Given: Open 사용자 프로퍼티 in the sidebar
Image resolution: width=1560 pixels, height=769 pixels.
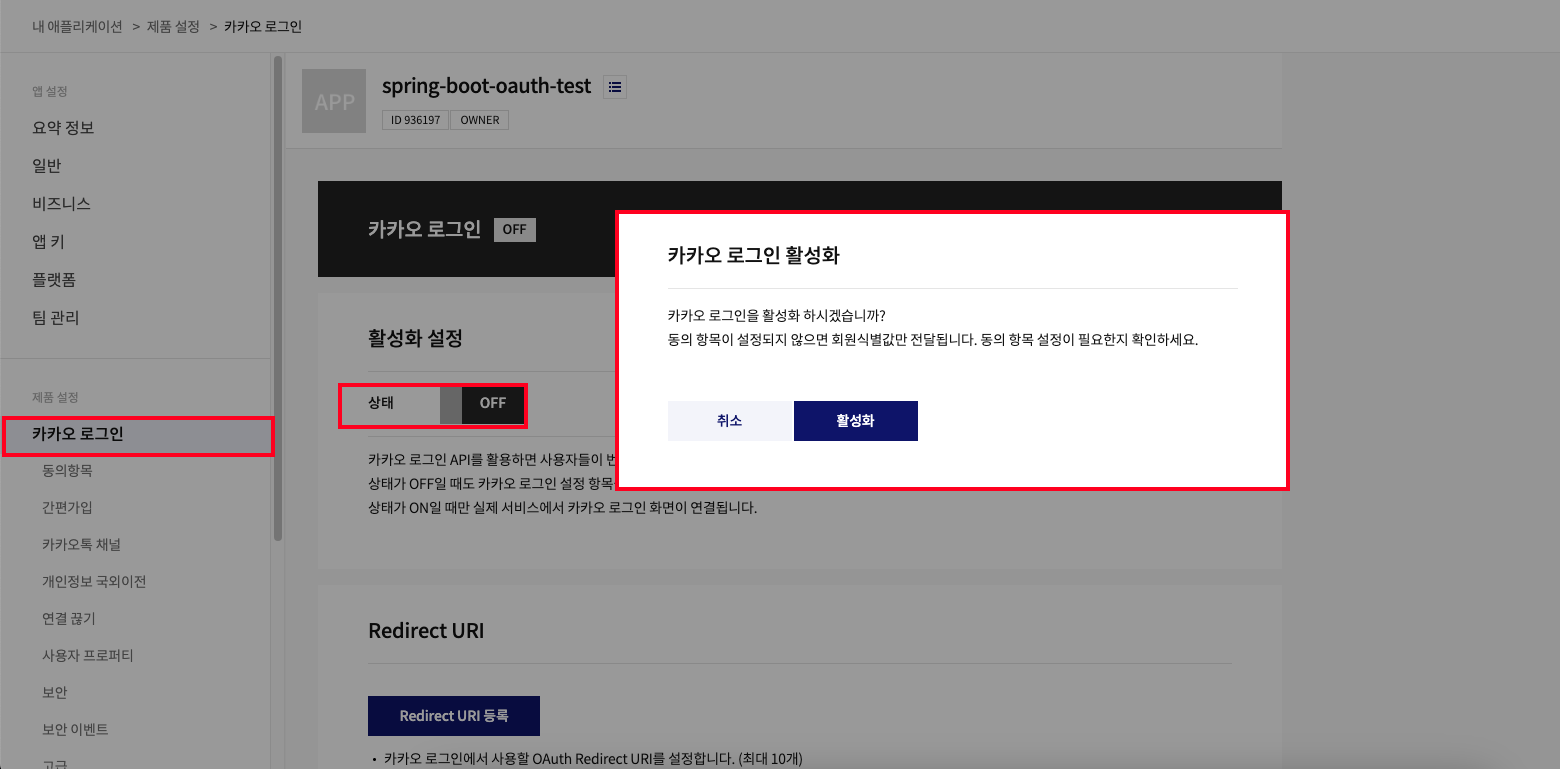Looking at the screenshot, I should tap(88, 655).
